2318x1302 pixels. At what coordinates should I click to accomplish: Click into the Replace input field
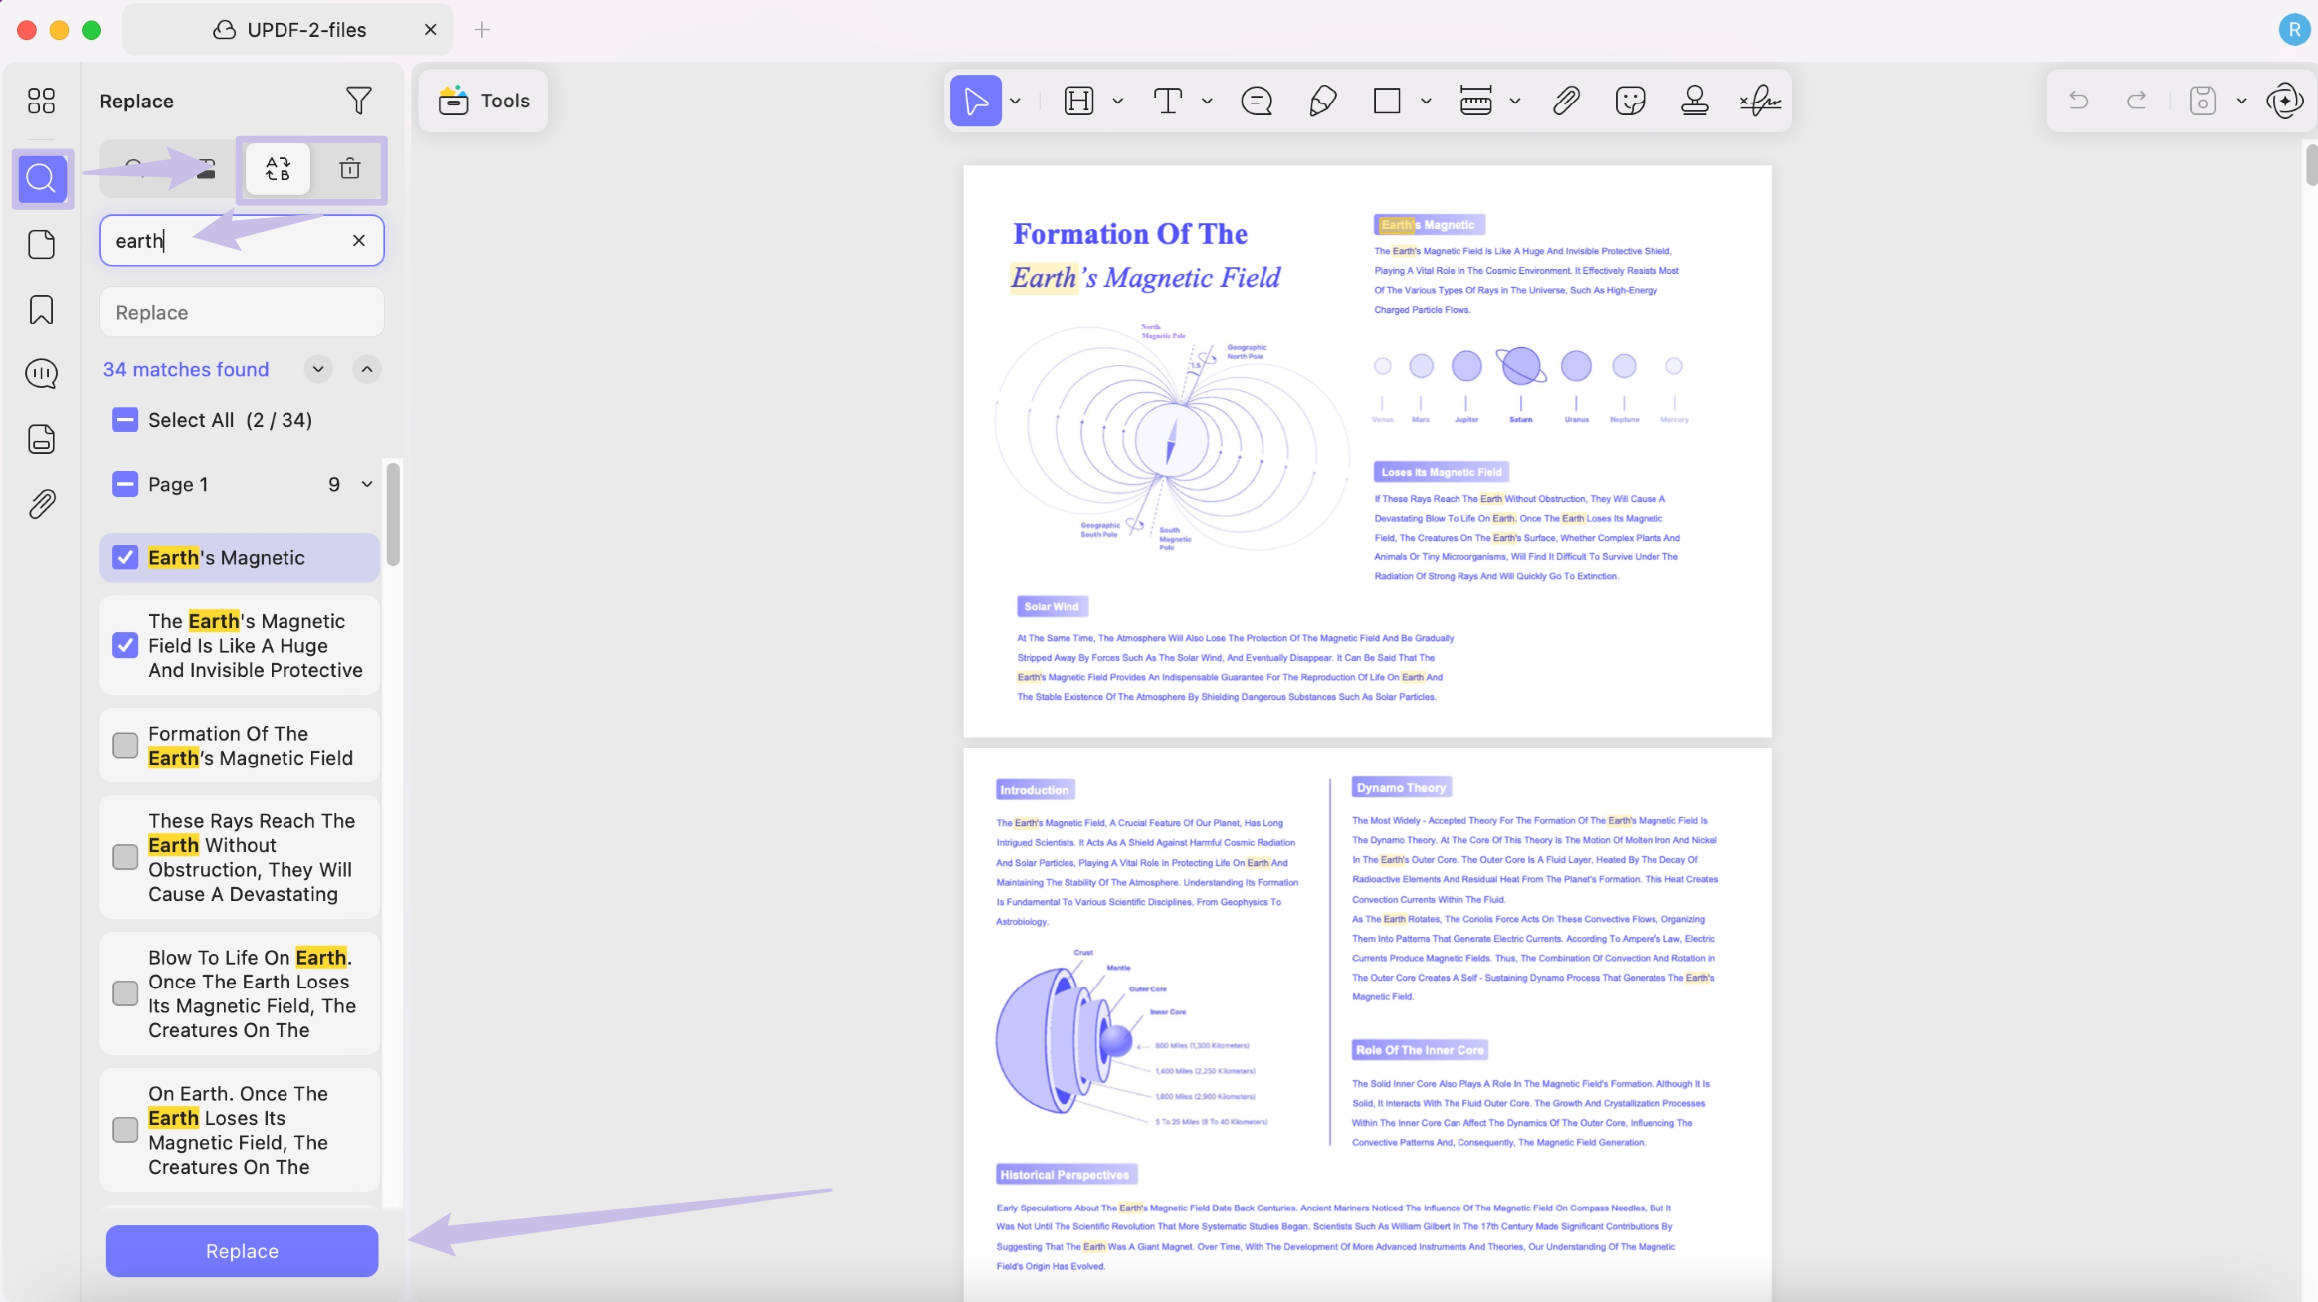pyautogui.click(x=242, y=312)
